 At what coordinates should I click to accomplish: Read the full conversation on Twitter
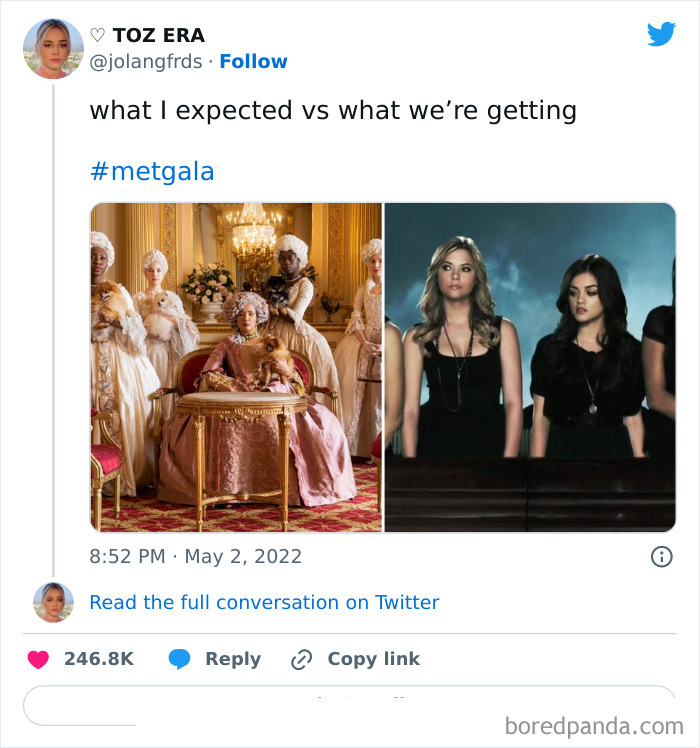tap(264, 602)
